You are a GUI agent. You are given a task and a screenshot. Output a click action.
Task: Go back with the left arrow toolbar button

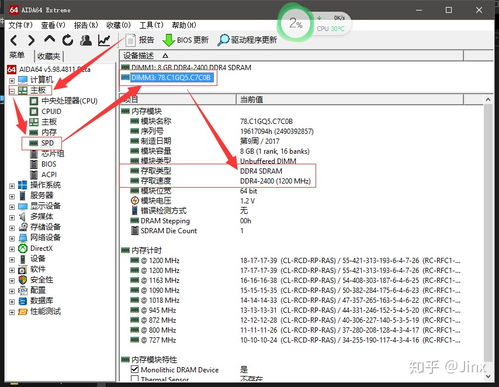point(14,40)
